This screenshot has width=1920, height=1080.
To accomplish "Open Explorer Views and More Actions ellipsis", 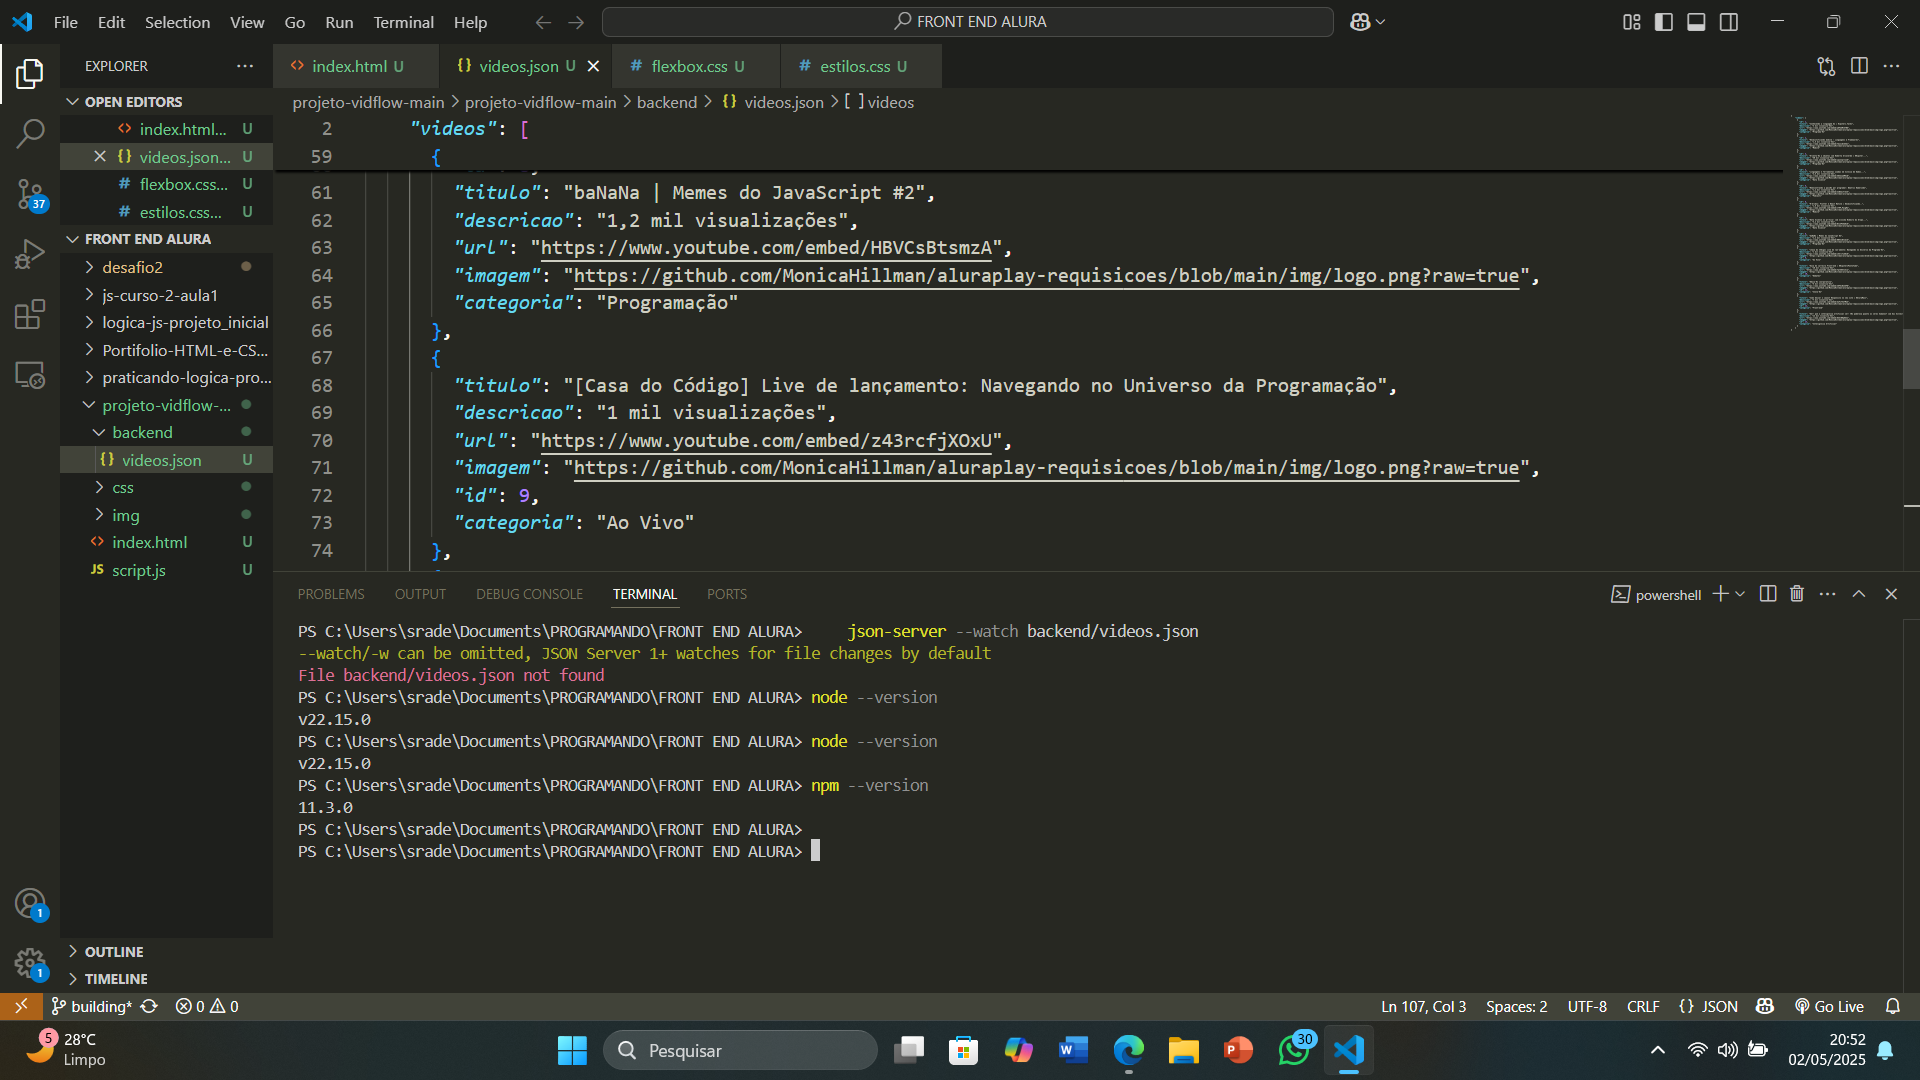I will tap(245, 66).
